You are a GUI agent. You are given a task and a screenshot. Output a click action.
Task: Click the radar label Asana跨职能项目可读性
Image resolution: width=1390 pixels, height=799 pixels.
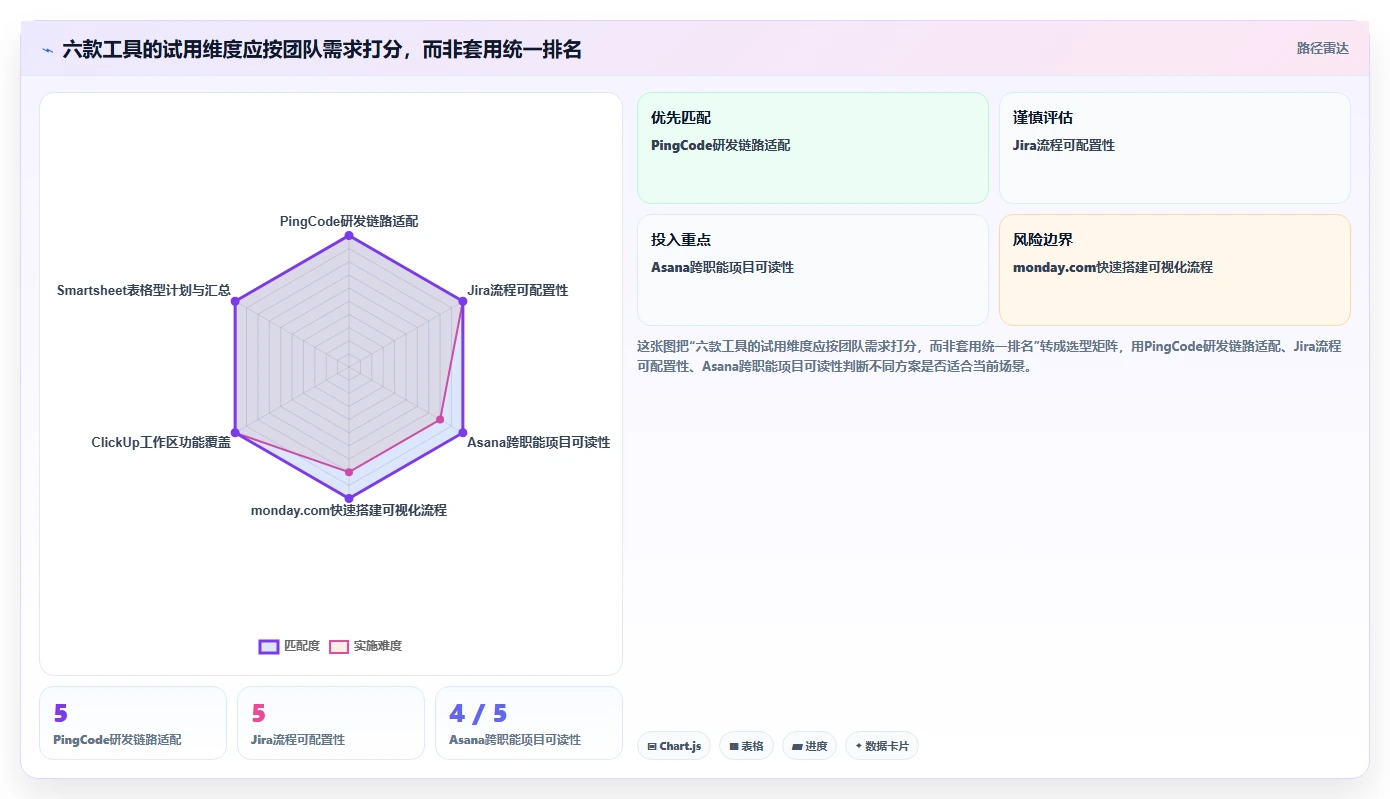538,442
